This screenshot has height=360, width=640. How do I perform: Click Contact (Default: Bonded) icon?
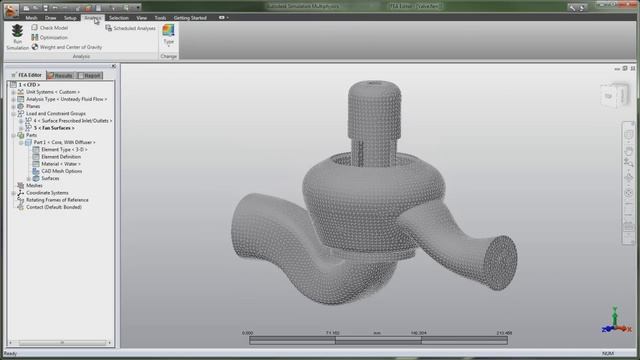coord(20,207)
